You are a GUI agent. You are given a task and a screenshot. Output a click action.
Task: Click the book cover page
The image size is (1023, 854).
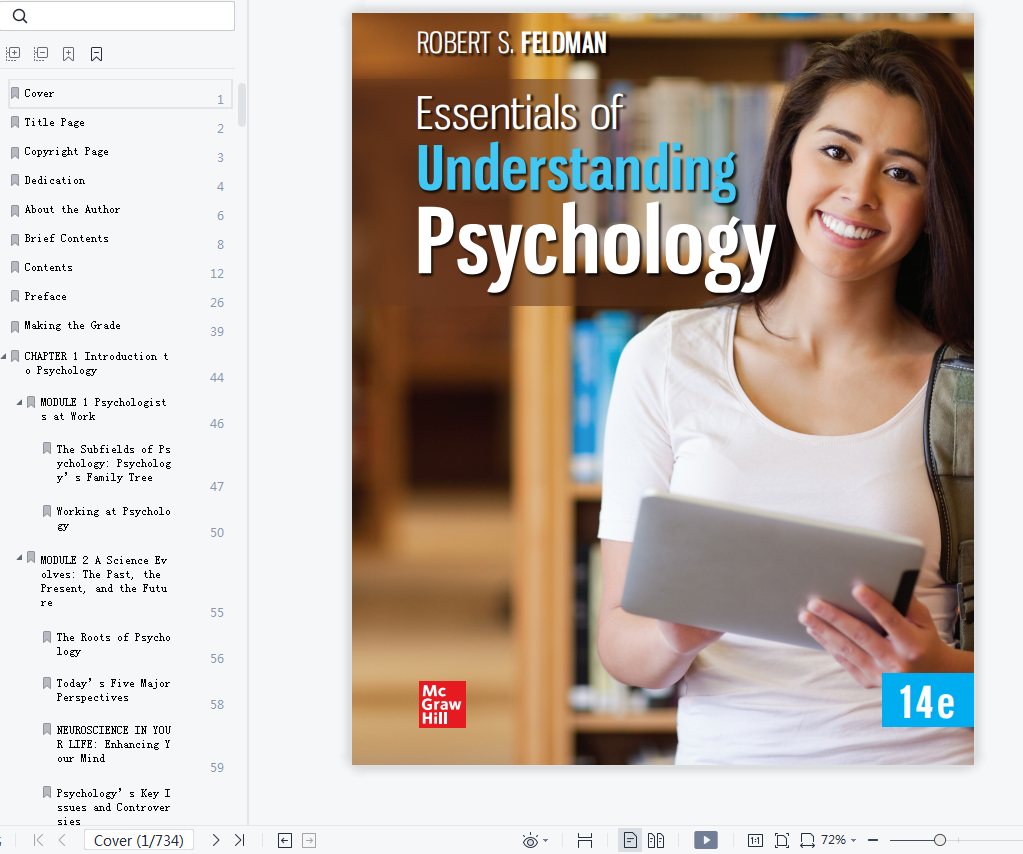[x=663, y=389]
